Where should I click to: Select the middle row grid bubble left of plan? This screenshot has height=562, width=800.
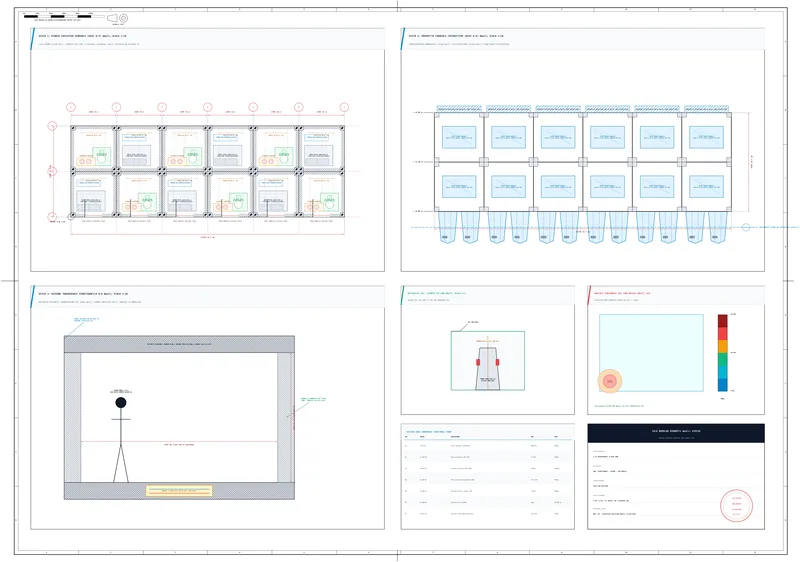(52, 171)
